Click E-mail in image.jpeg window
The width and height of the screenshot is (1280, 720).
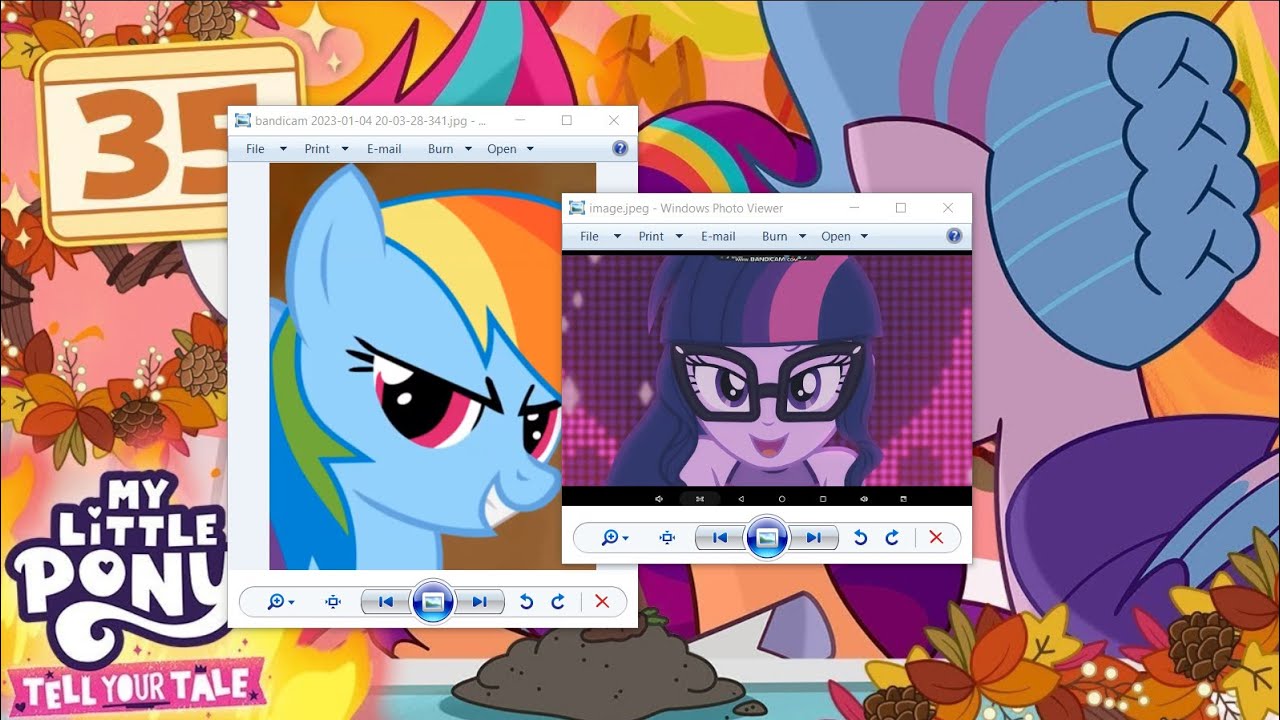pyautogui.click(x=718, y=237)
